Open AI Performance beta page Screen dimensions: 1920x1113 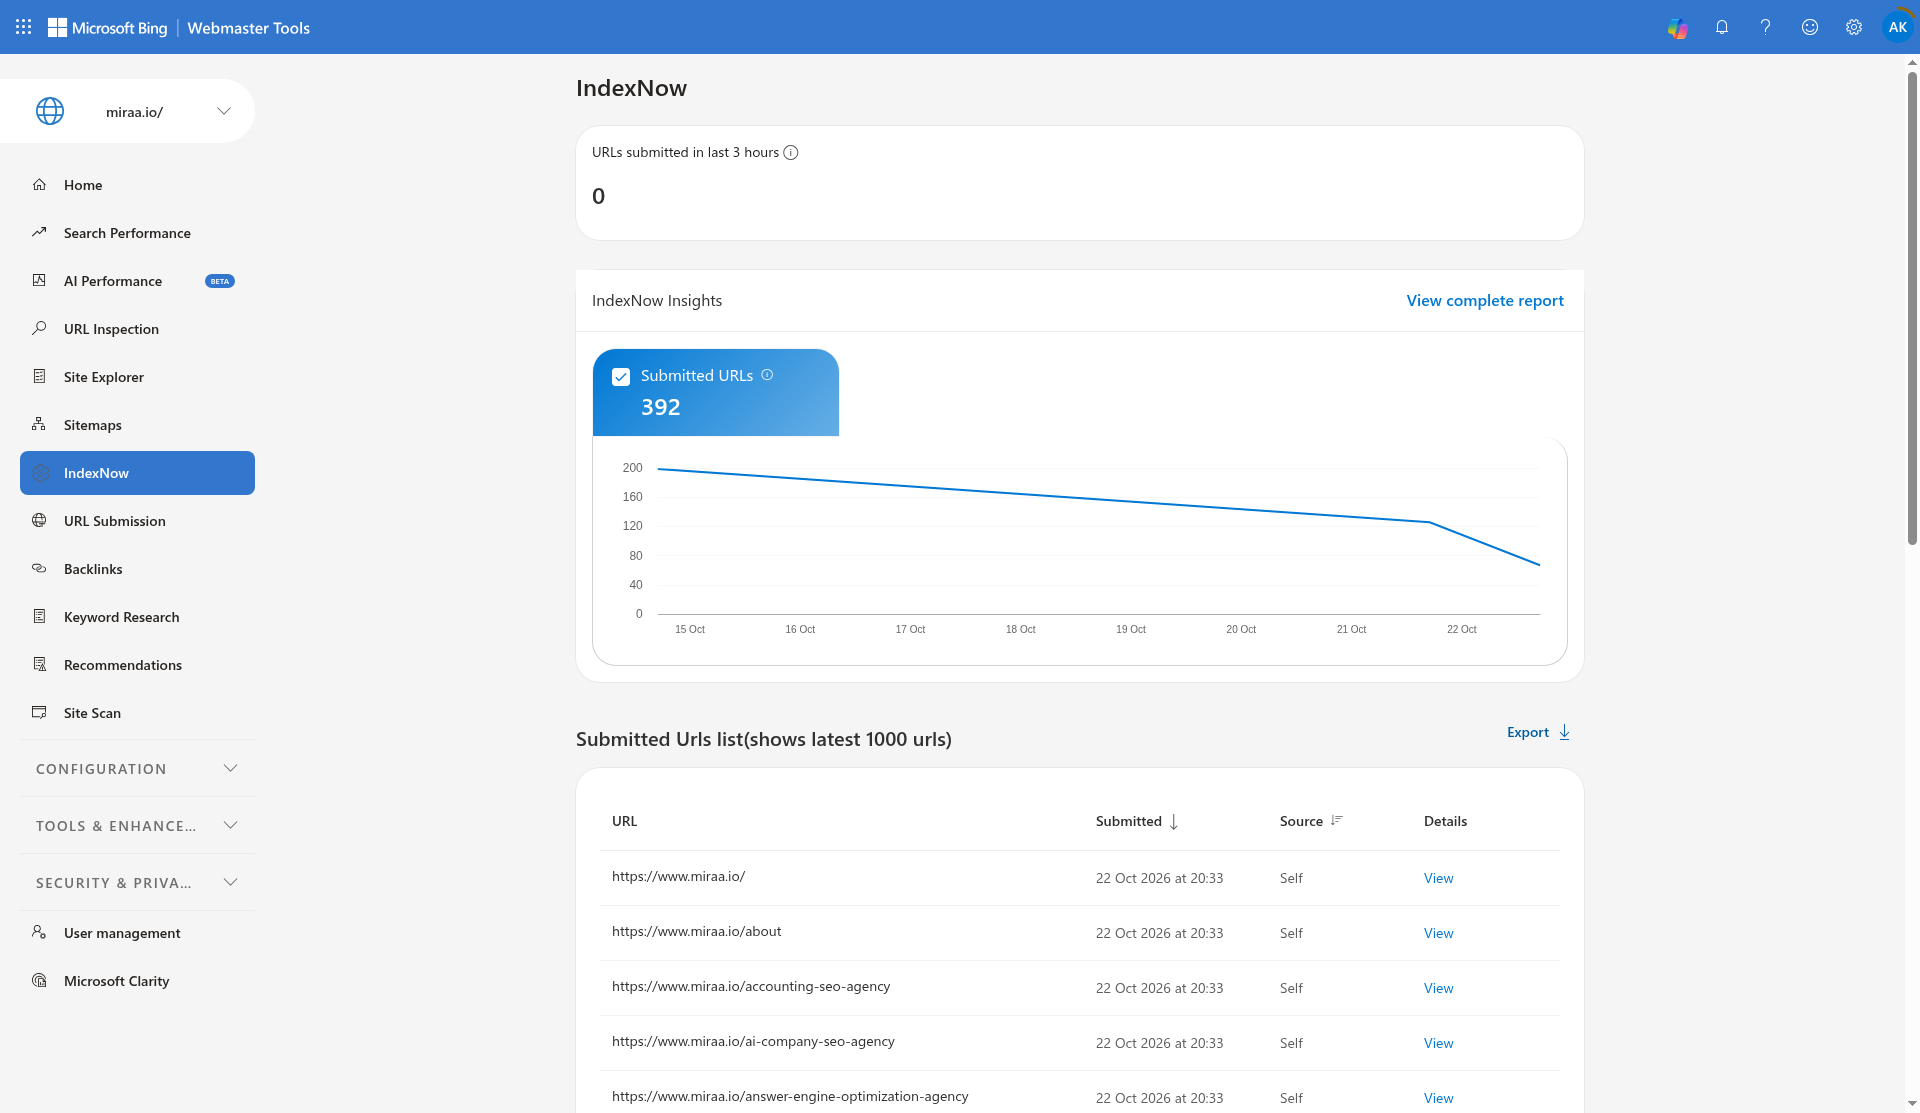pyautogui.click(x=137, y=281)
